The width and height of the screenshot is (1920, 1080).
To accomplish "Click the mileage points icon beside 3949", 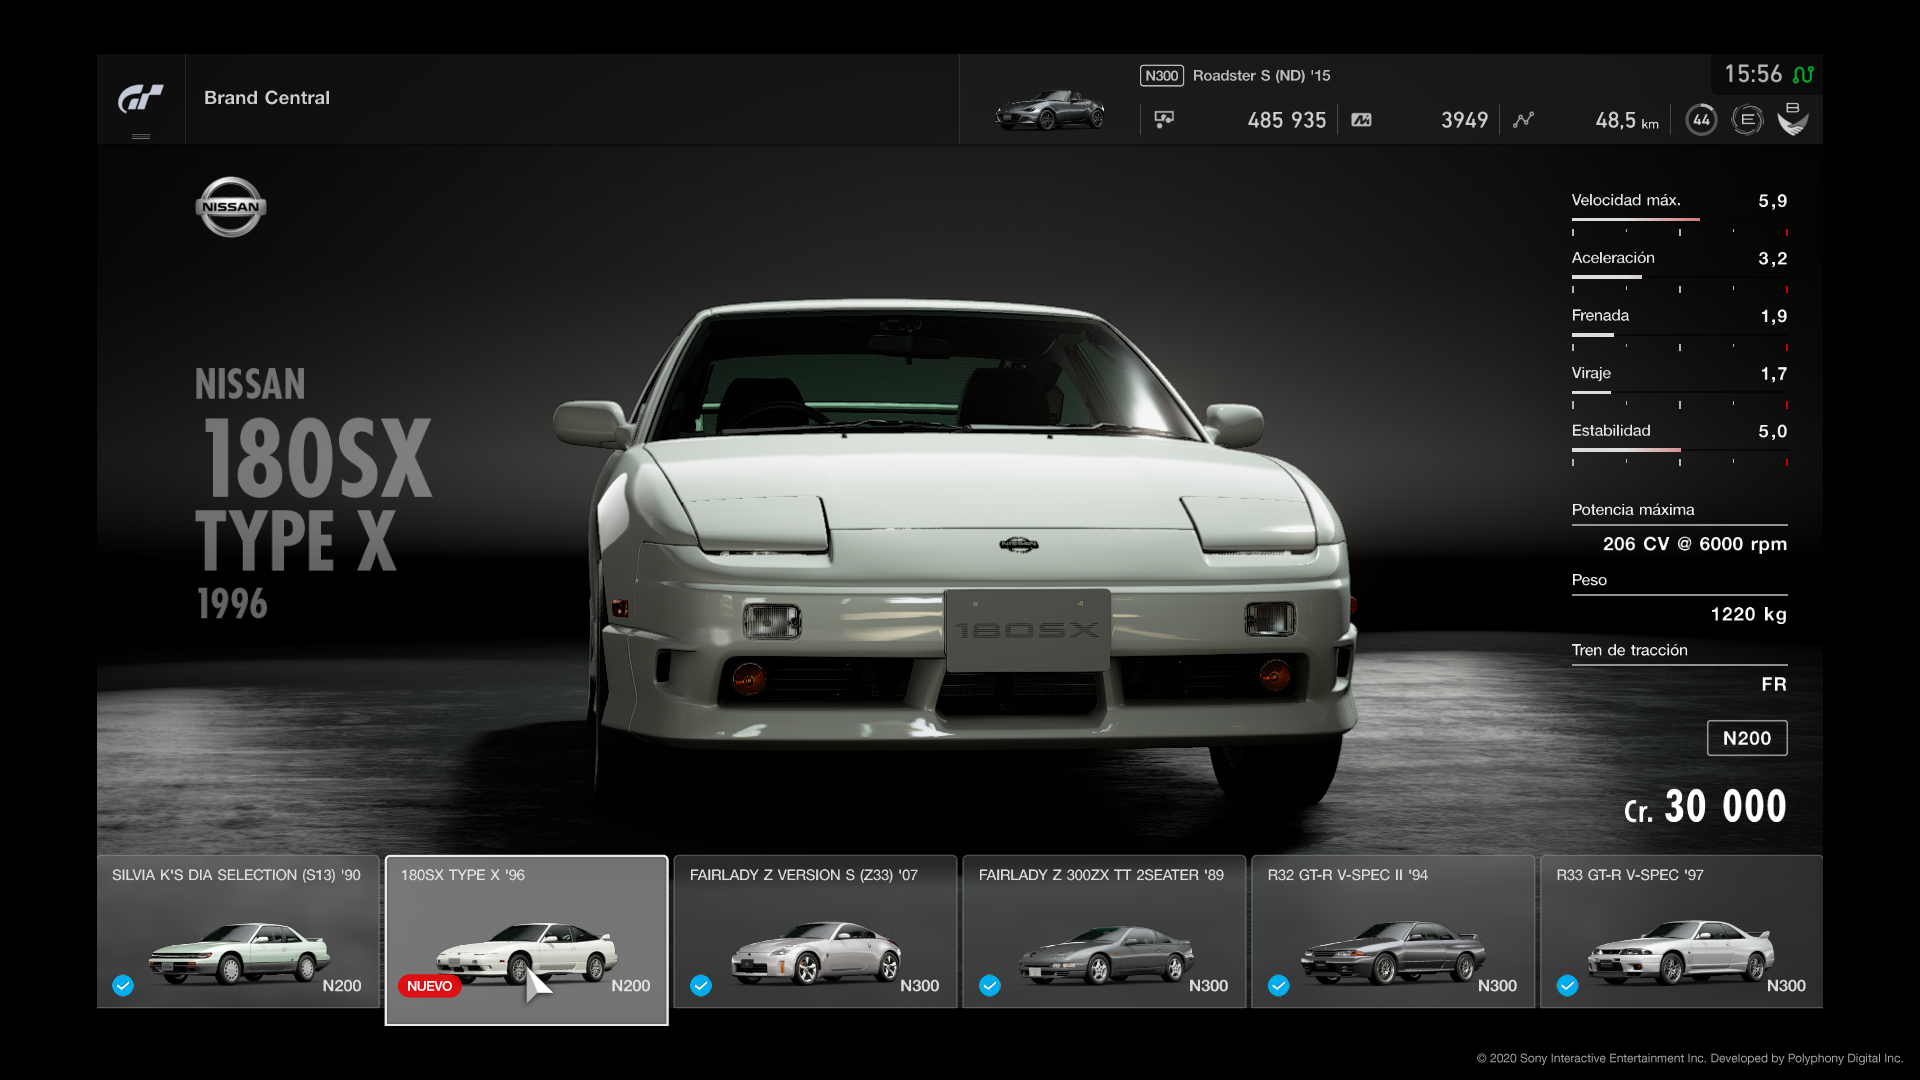I will pos(1361,120).
